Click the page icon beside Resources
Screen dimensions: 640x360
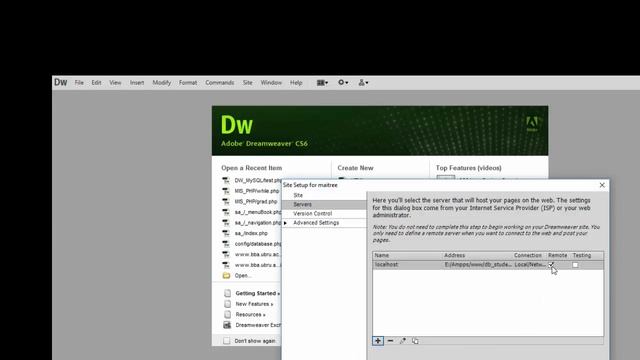pos(227,314)
